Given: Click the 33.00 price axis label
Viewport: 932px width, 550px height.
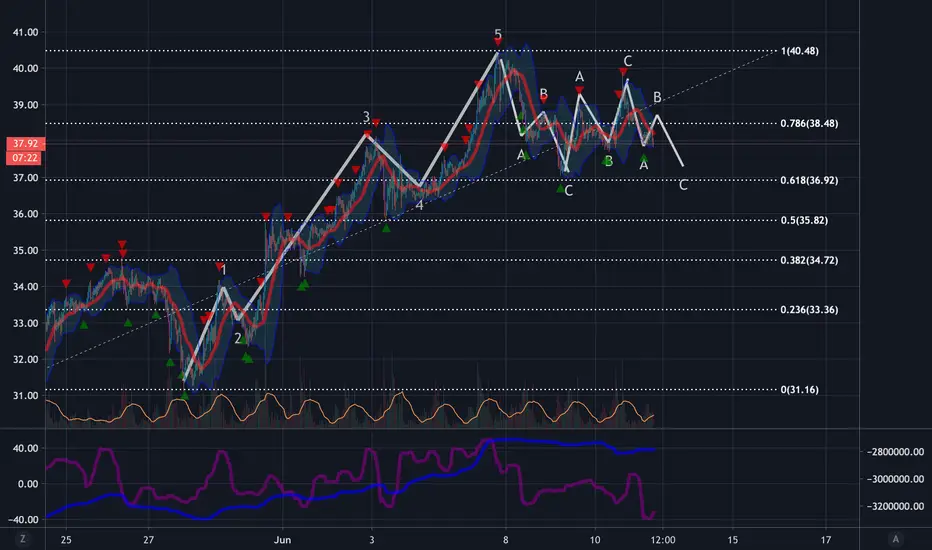Looking at the screenshot, I should (x=26, y=323).
